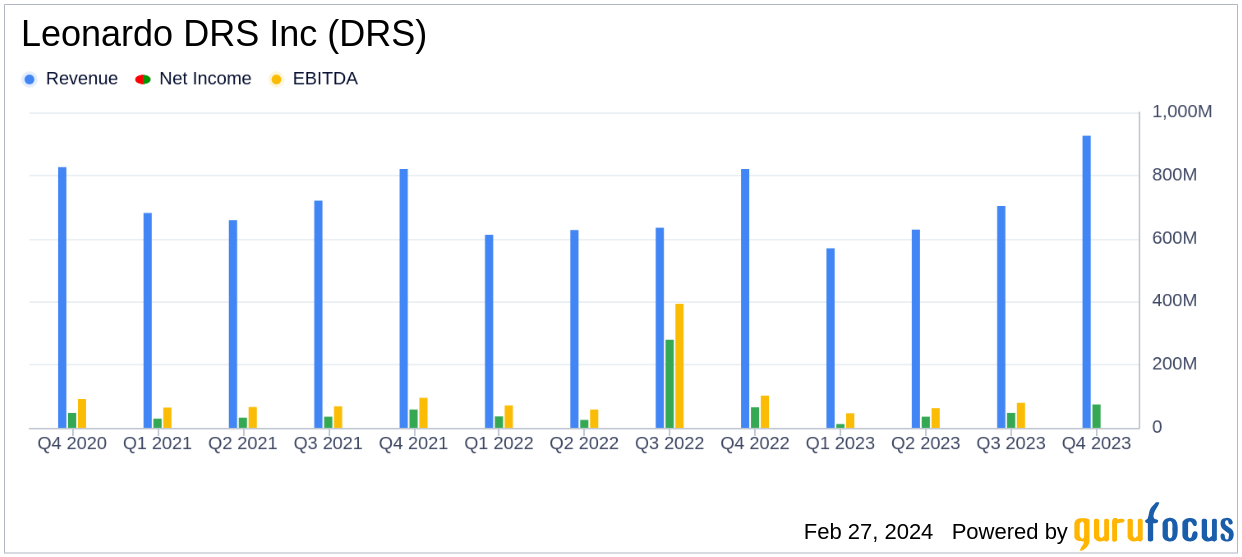Click the Q1 2022 axis label
The width and height of the screenshot is (1242, 557).
(499, 443)
